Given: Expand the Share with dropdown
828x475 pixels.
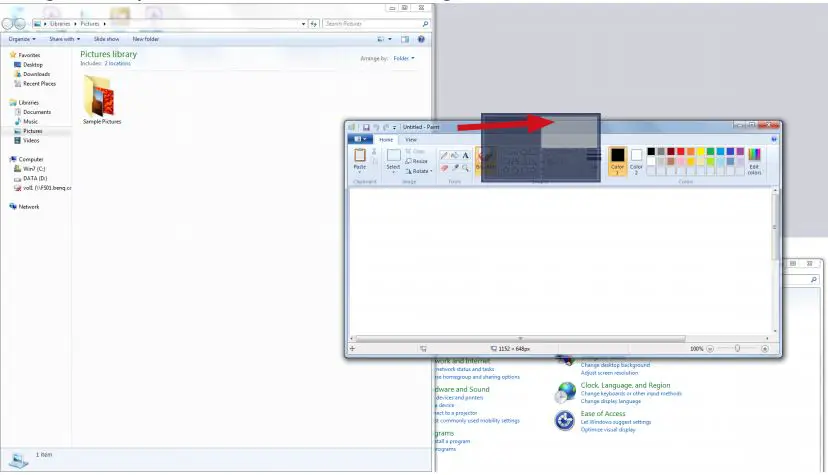Looking at the screenshot, I should [x=63, y=39].
